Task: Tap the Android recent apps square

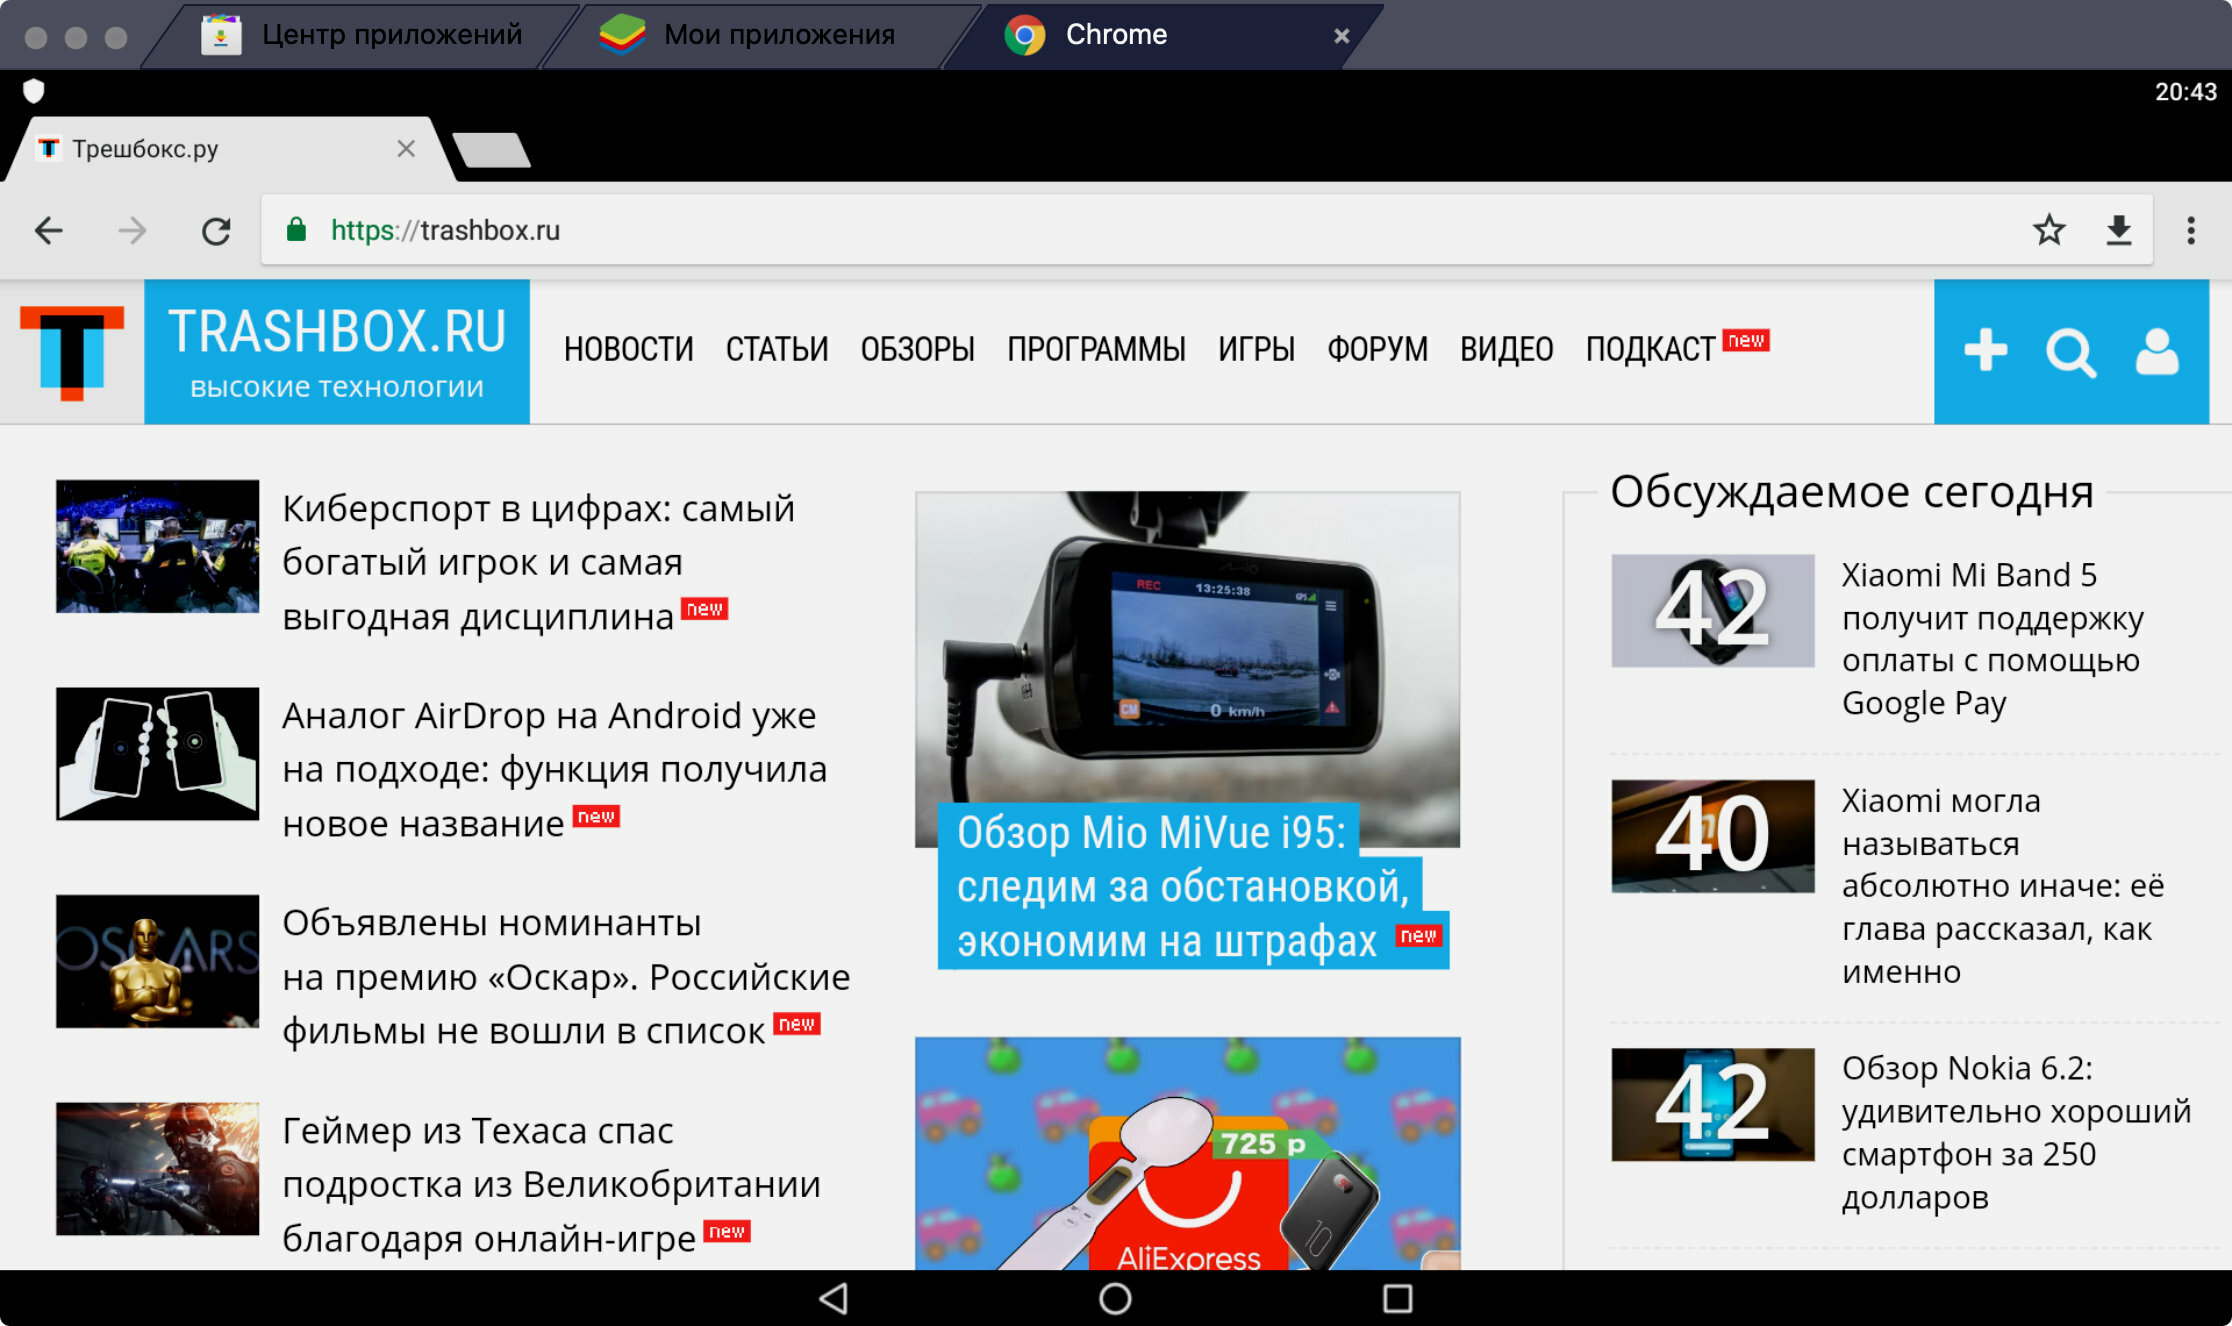Action: tap(1397, 1298)
